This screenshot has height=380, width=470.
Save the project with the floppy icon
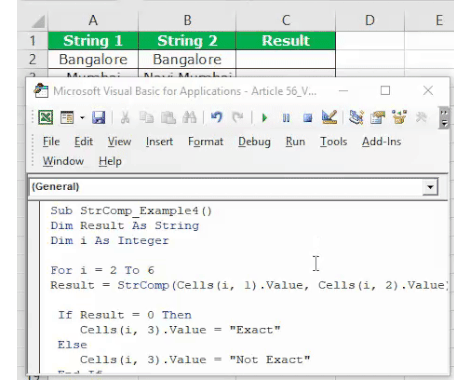pyautogui.click(x=98, y=117)
